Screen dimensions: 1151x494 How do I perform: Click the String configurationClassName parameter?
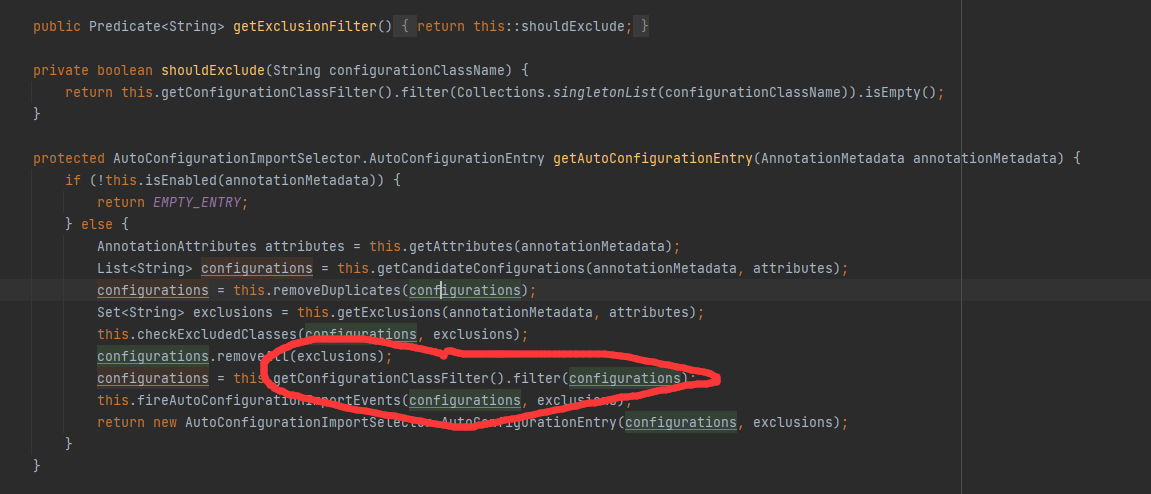[389, 70]
